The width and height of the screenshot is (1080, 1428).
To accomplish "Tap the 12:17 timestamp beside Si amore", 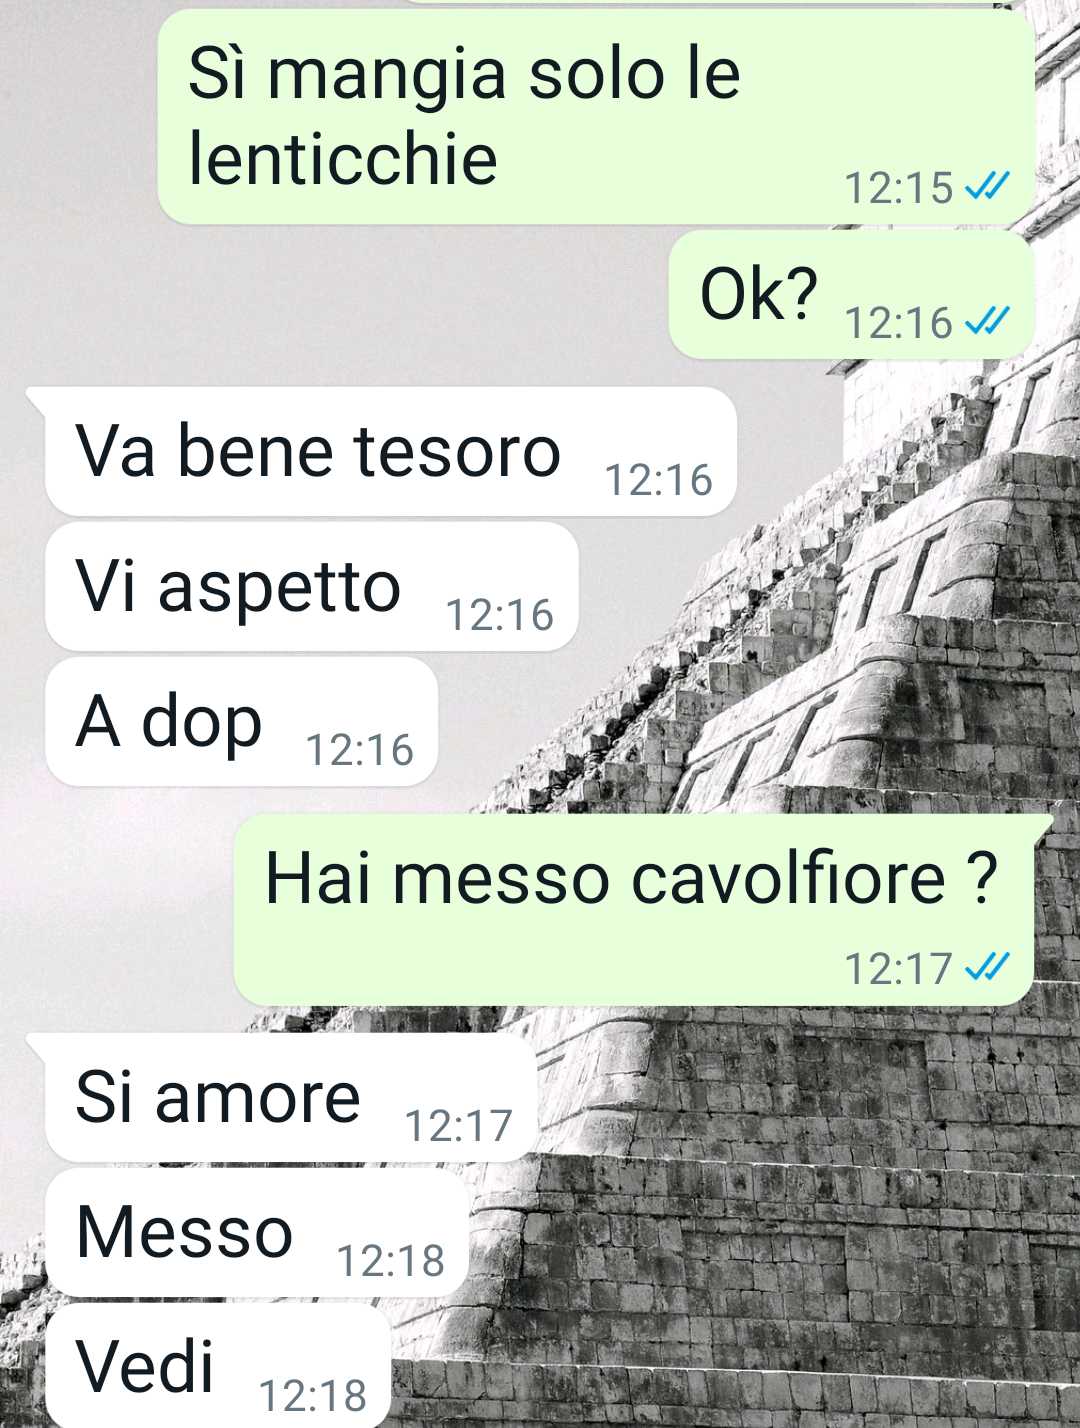I will (459, 1126).
